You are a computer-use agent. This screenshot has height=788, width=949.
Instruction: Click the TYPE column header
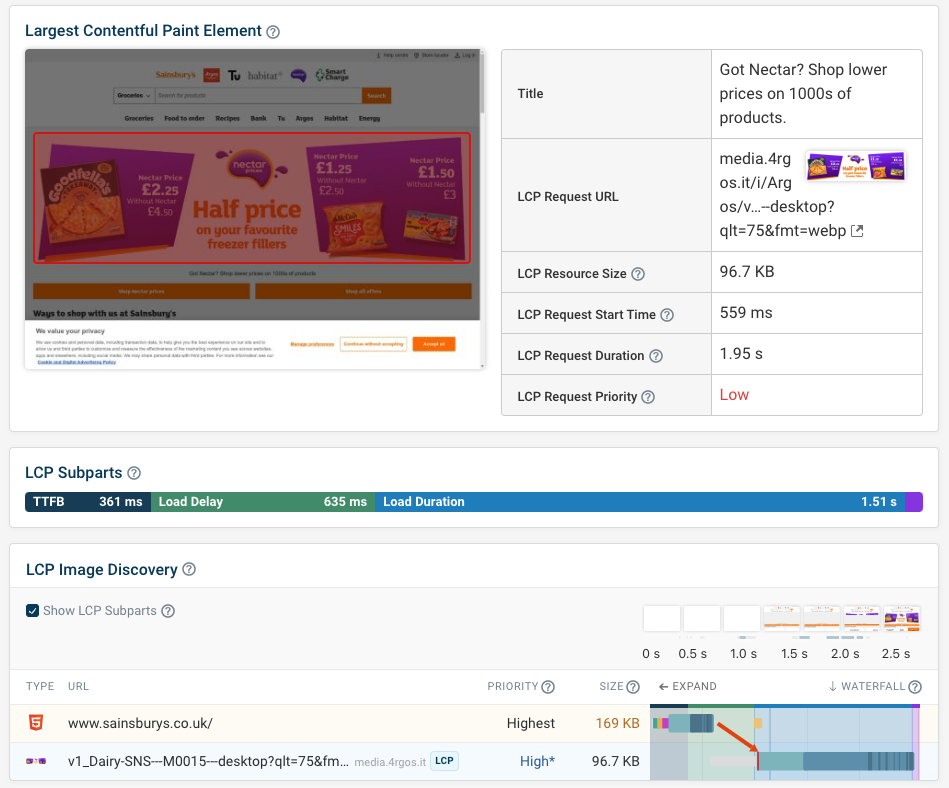[40, 686]
